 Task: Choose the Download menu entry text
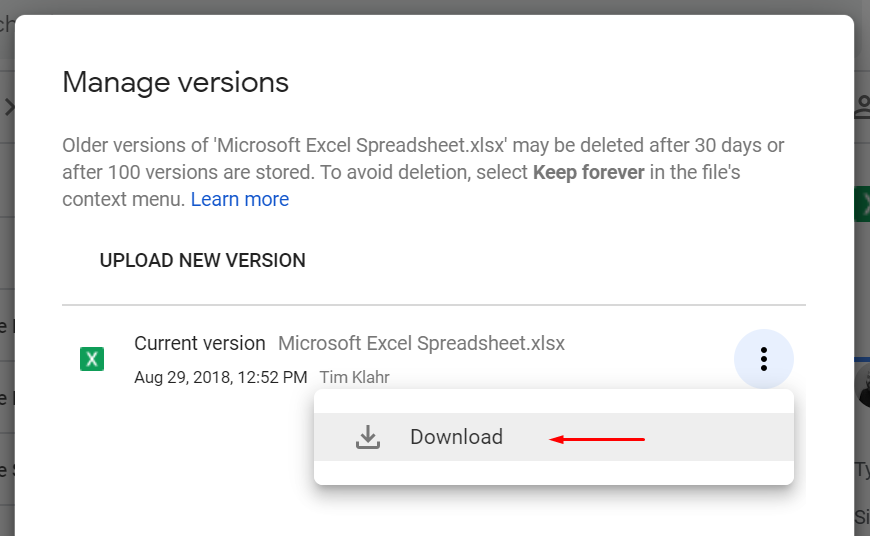tap(456, 437)
